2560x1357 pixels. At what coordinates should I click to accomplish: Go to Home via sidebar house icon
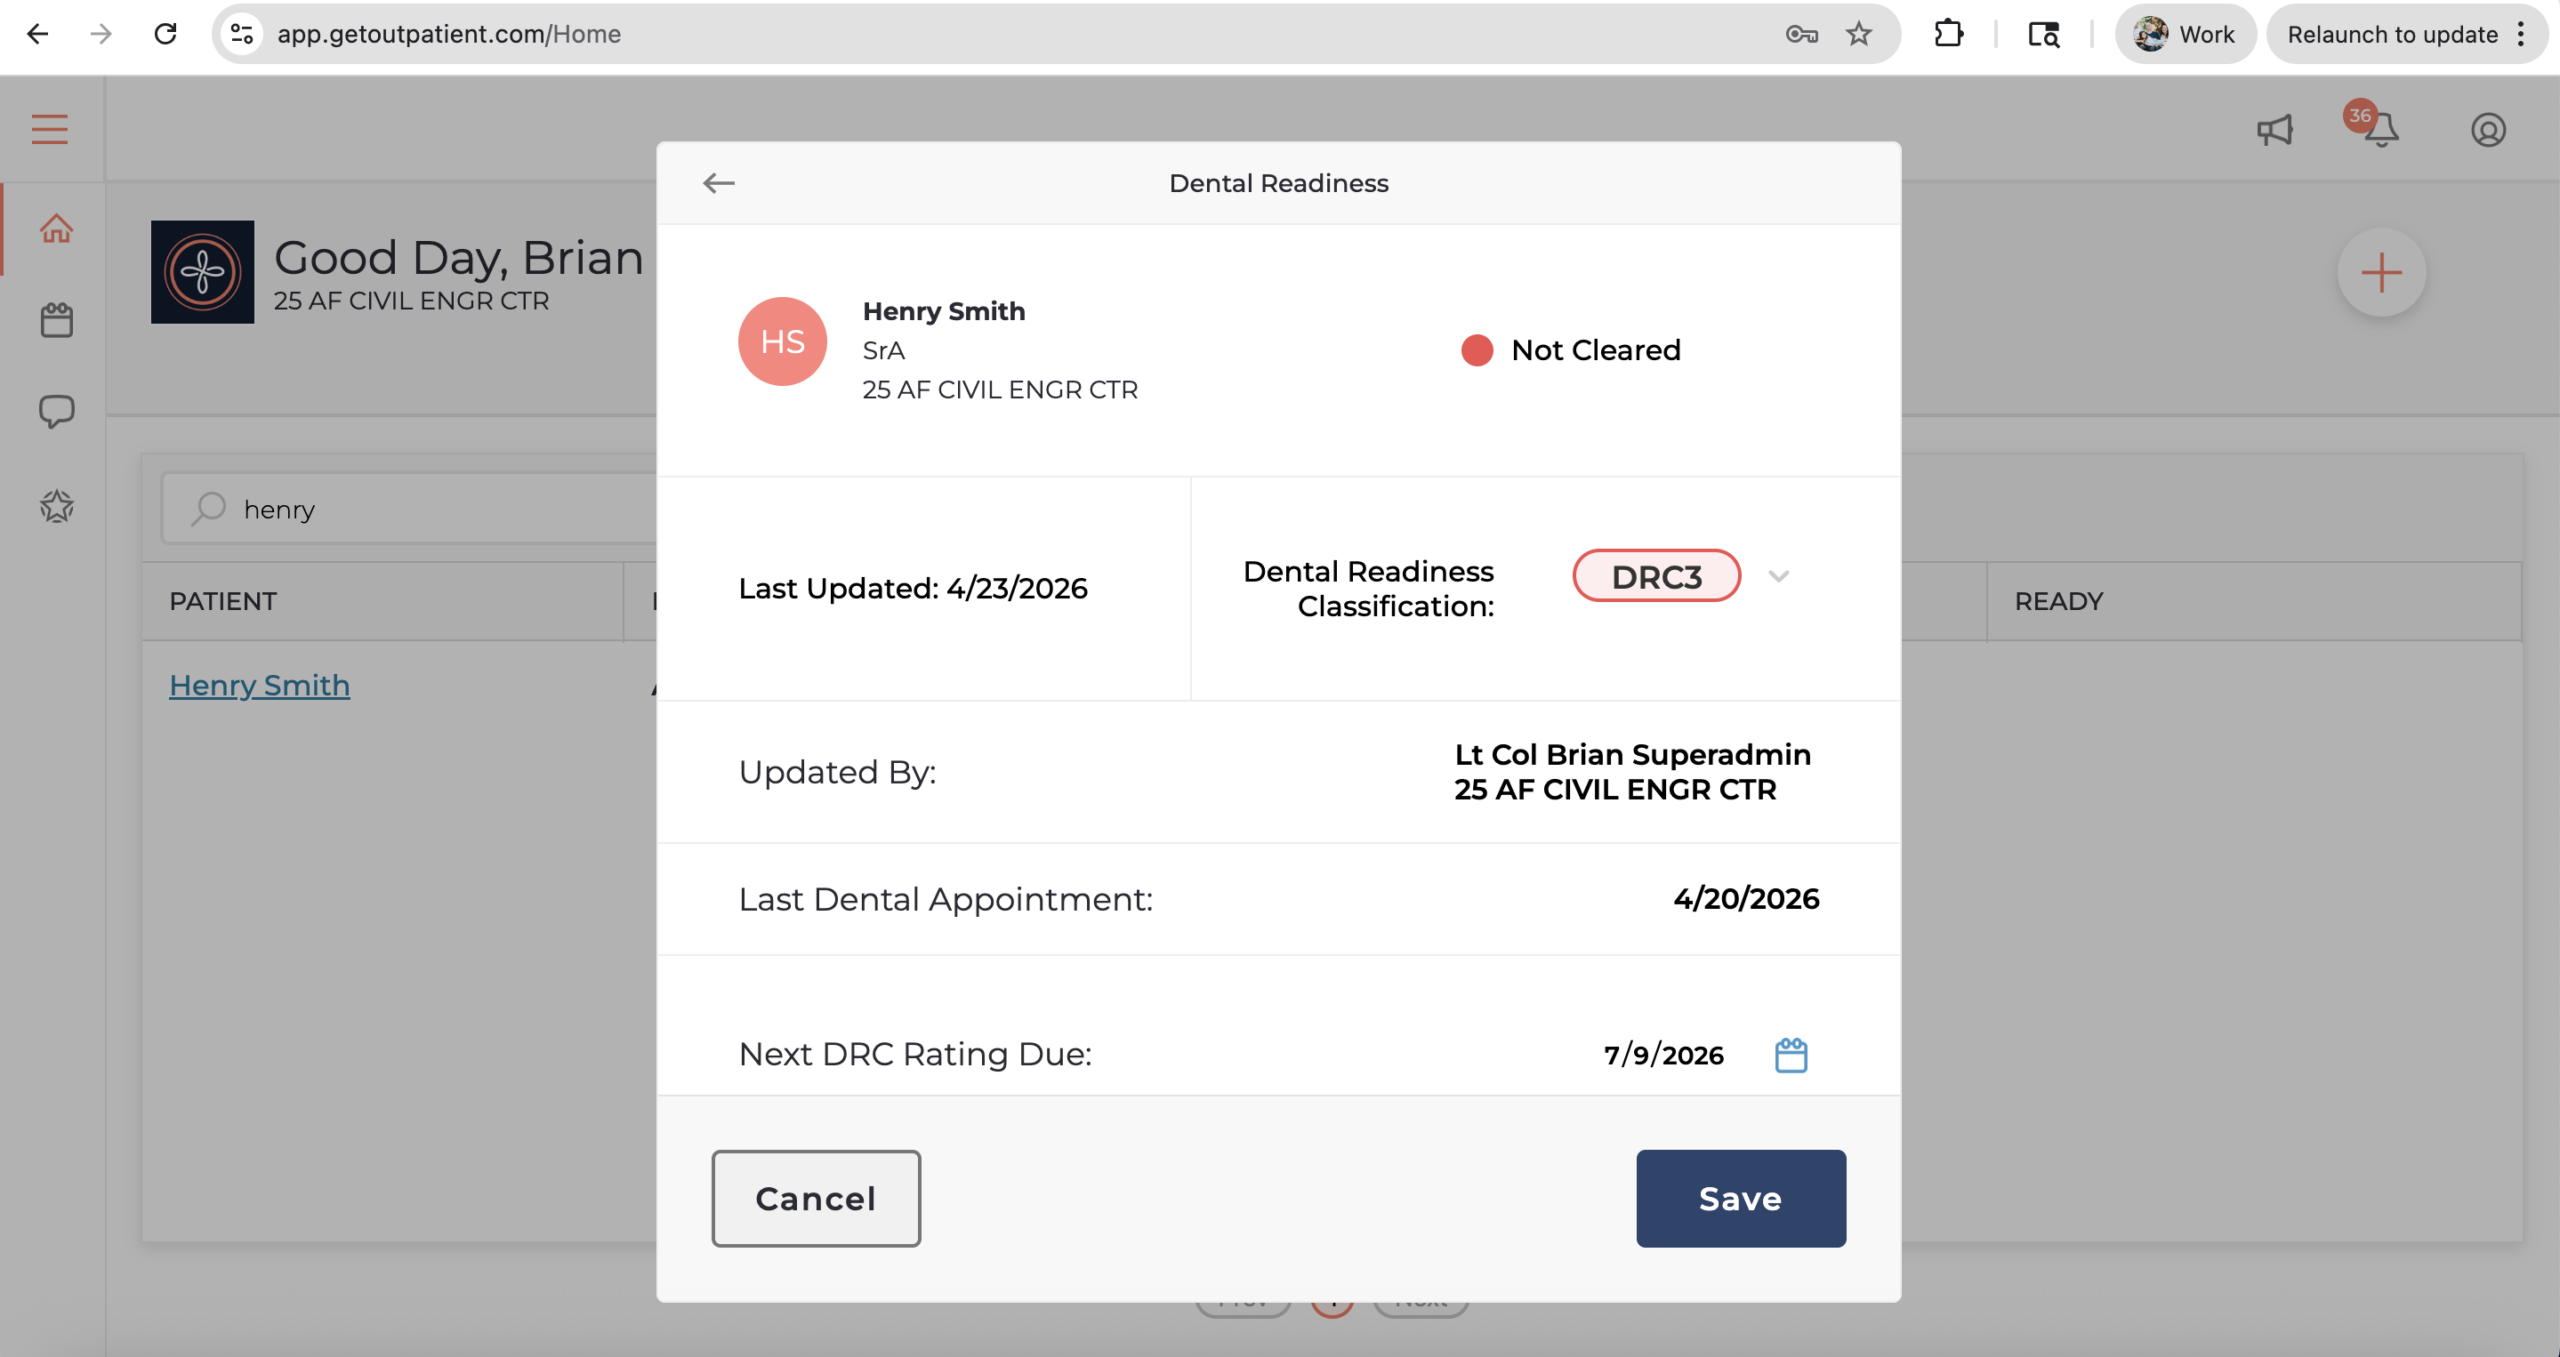point(56,229)
